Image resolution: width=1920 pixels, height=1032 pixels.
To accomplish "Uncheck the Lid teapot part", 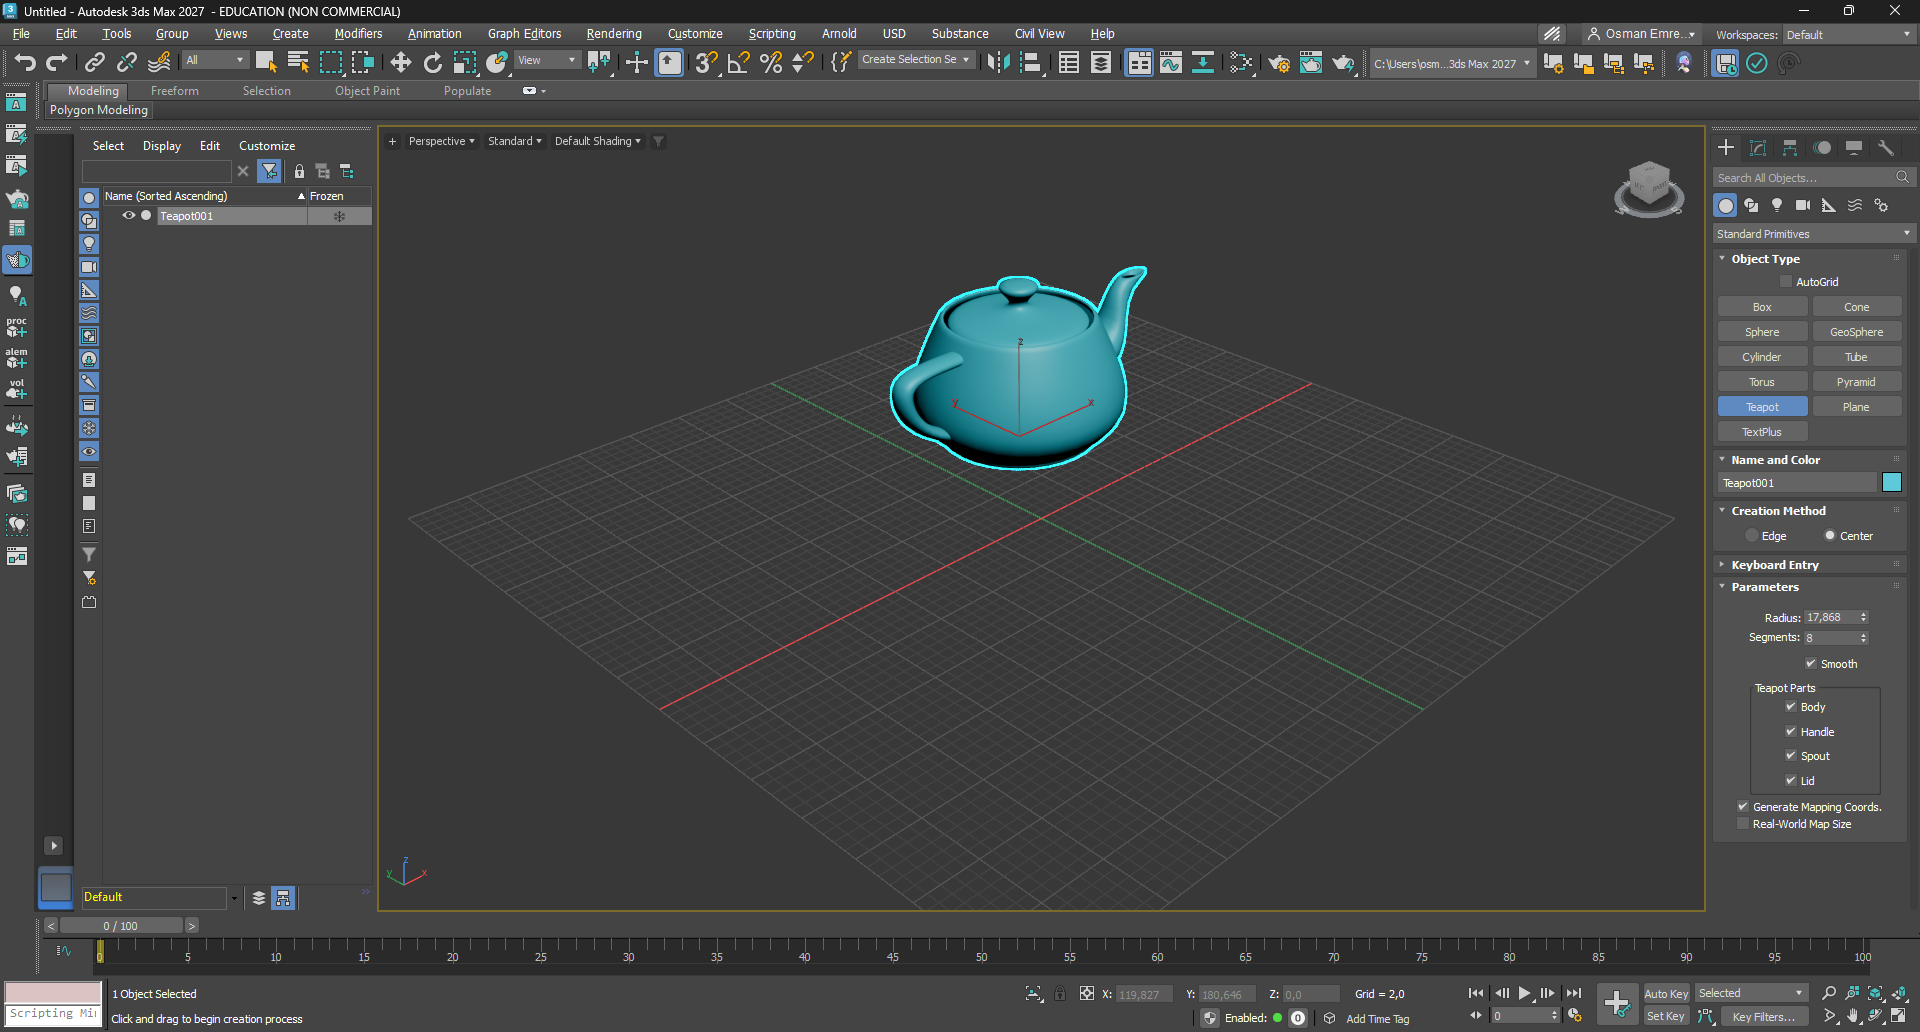I will tap(1791, 781).
